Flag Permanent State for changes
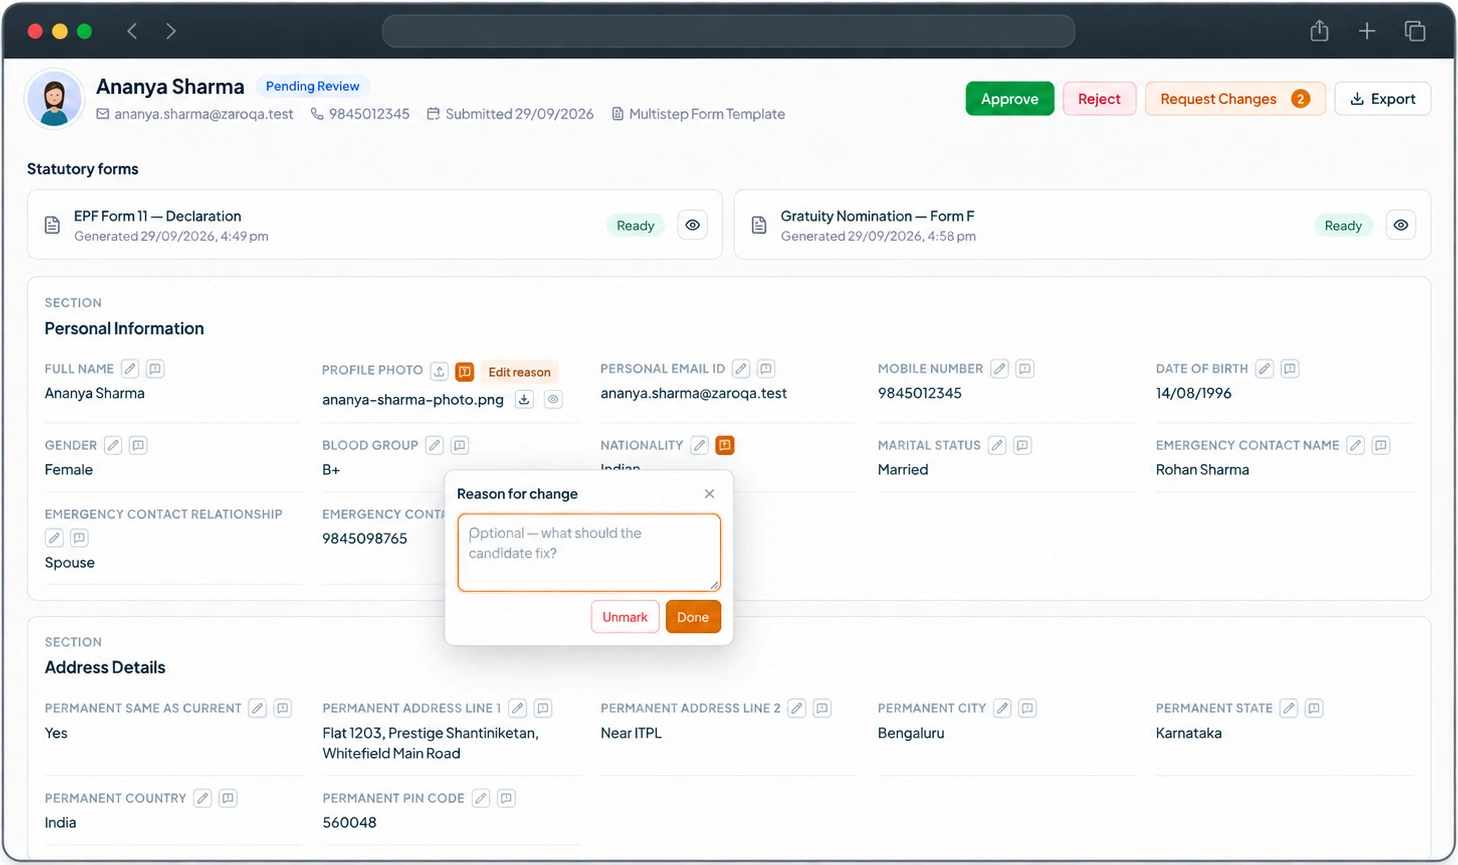The image size is (1458, 865). [1314, 708]
